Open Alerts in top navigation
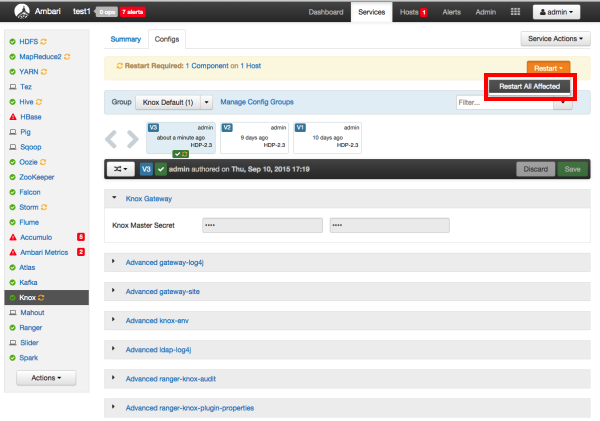Screen dimensions: 600x421 [452, 12]
